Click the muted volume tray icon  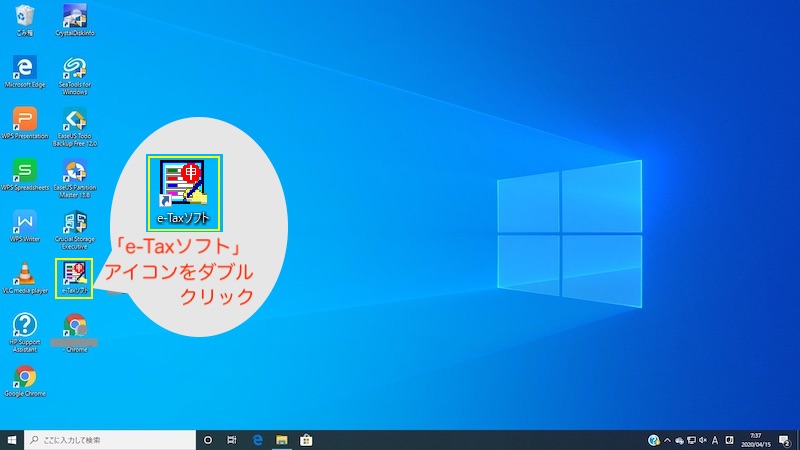[703, 440]
